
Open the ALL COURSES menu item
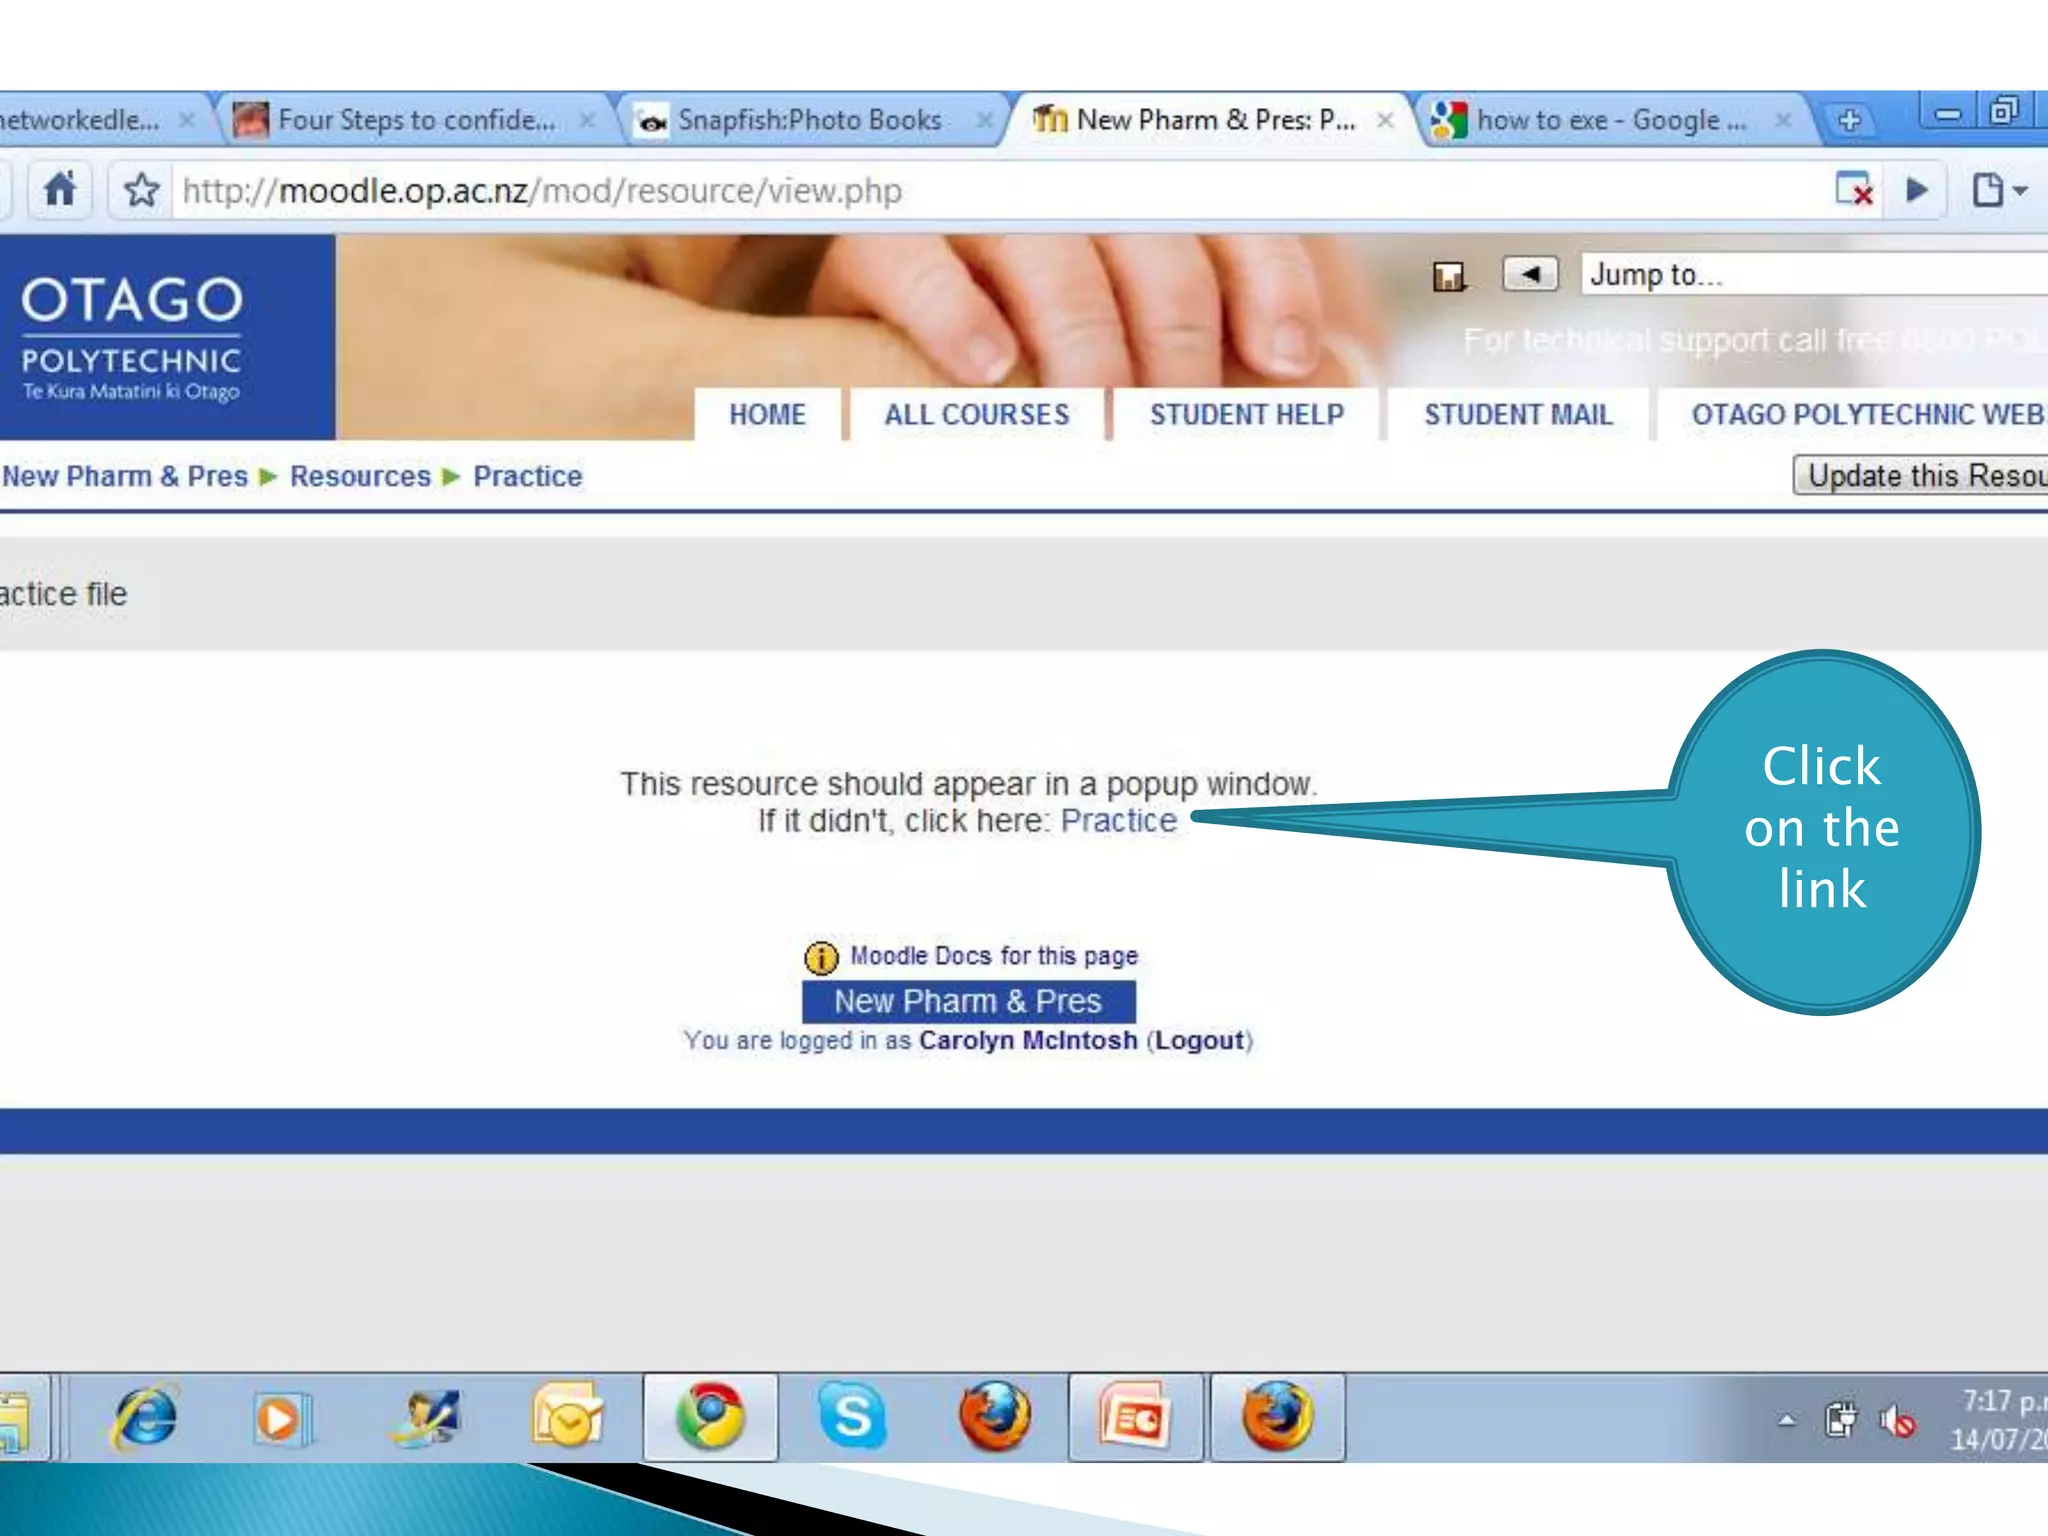(976, 414)
